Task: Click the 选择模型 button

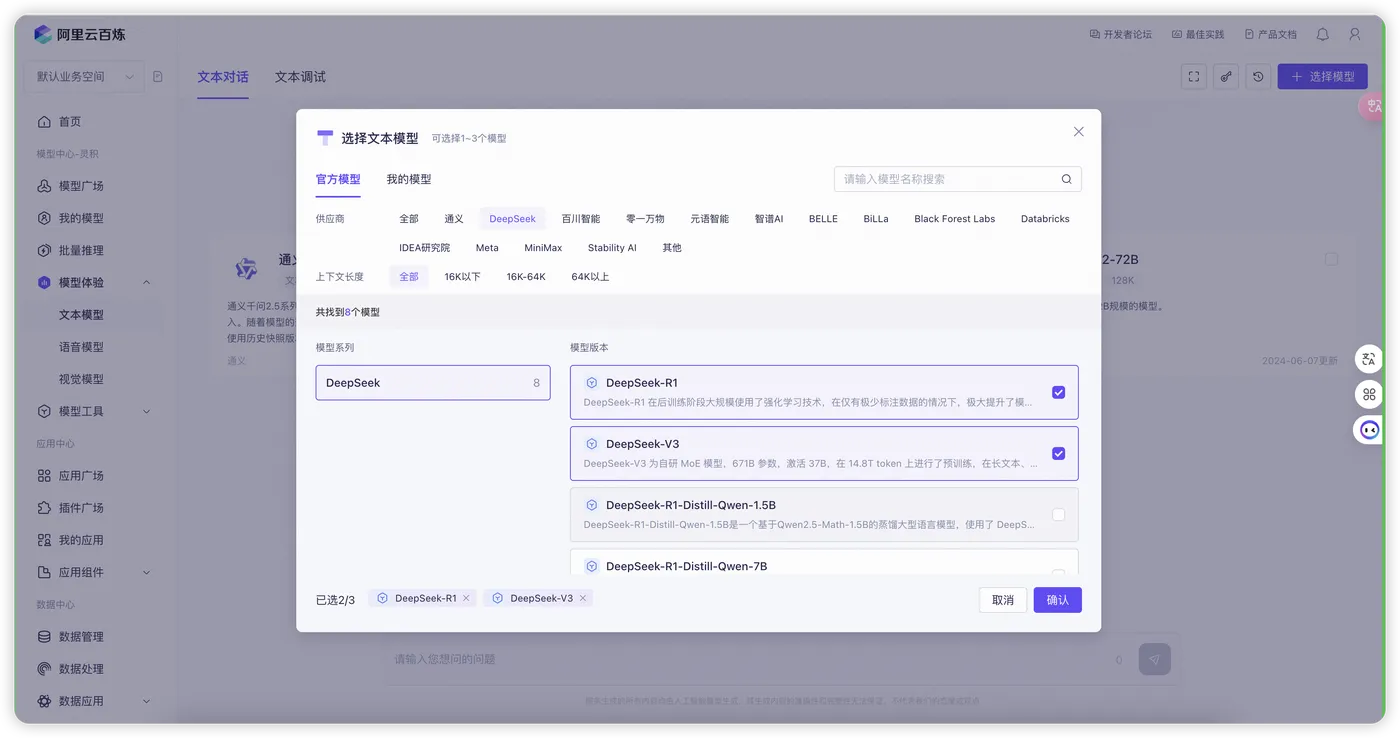Action: [1322, 77]
